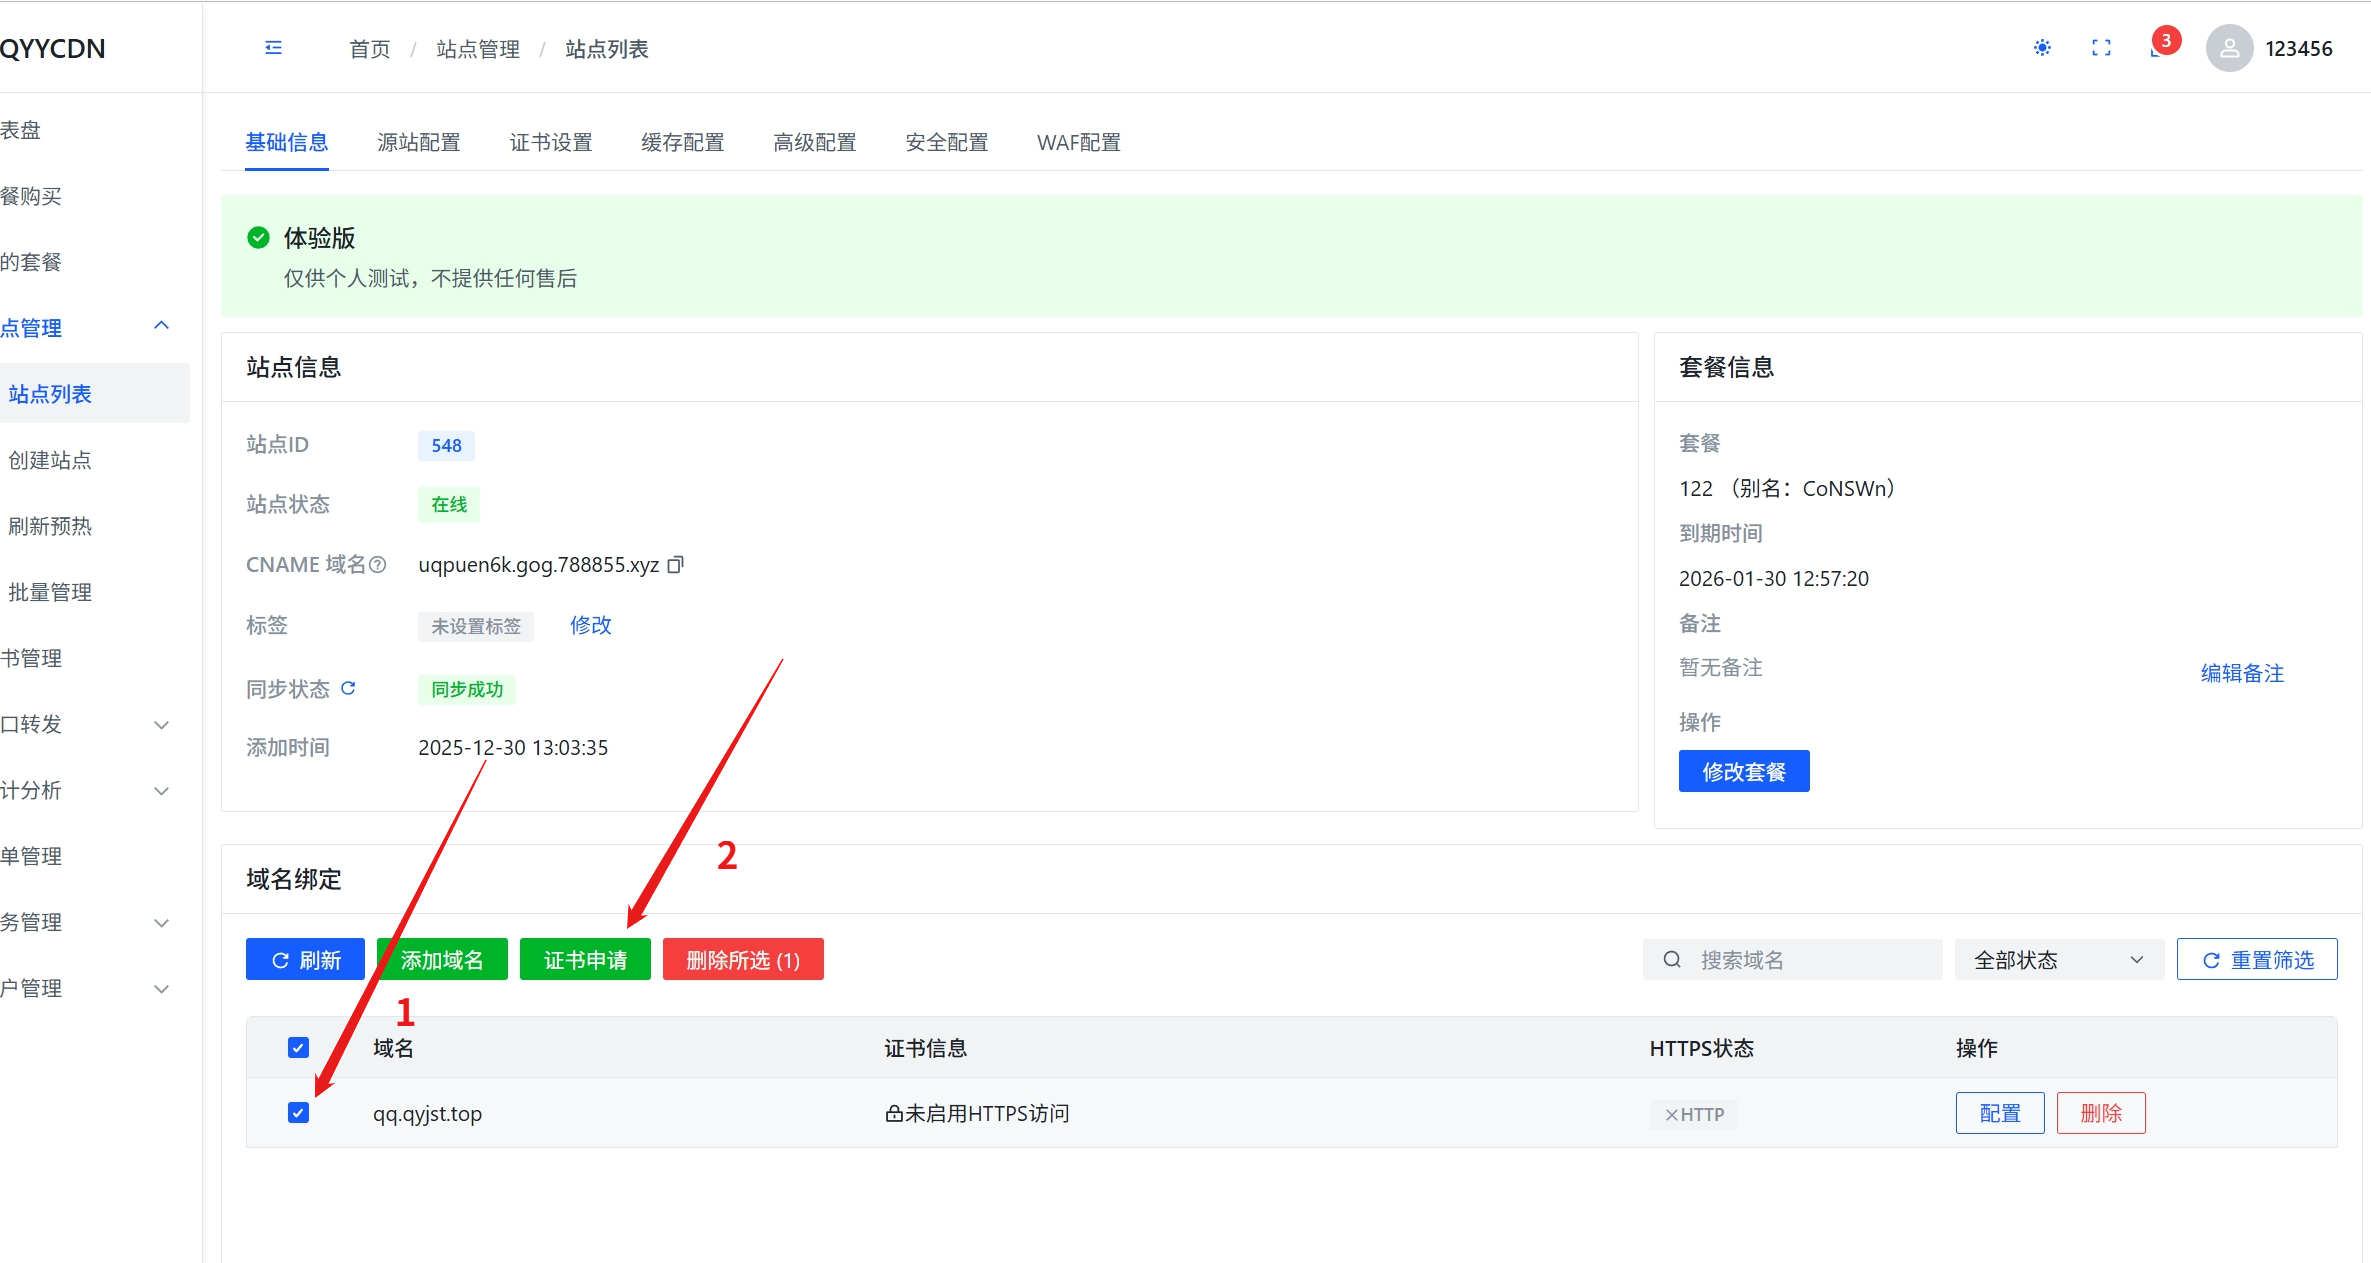Copy the CNAME domain with copy icon
2371x1263 pixels.
point(676,565)
